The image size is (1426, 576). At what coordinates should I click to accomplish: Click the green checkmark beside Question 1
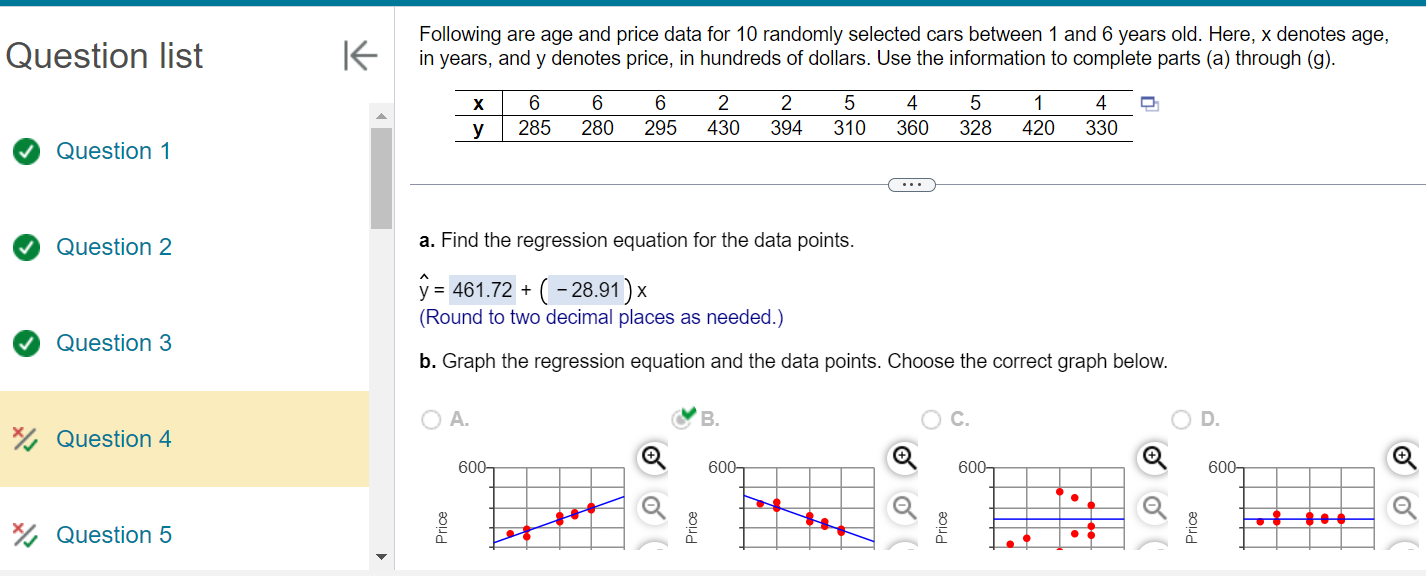pyautogui.click(x=26, y=150)
